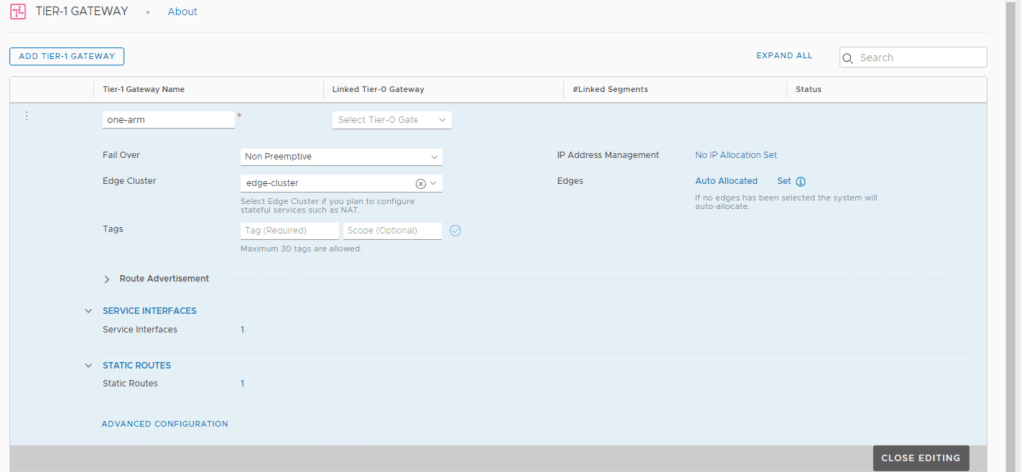Open the No IP Allocation Set link

click(735, 156)
